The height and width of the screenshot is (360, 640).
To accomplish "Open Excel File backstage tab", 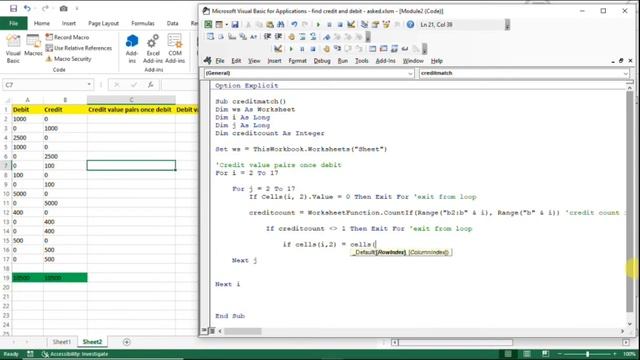I will [x=13, y=23].
